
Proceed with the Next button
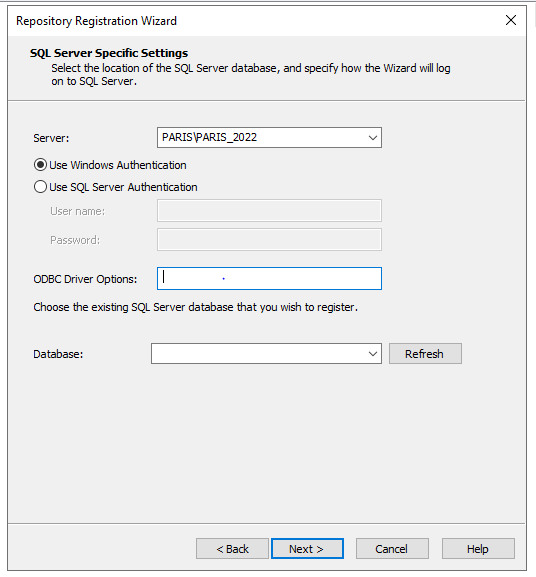point(307,549)
